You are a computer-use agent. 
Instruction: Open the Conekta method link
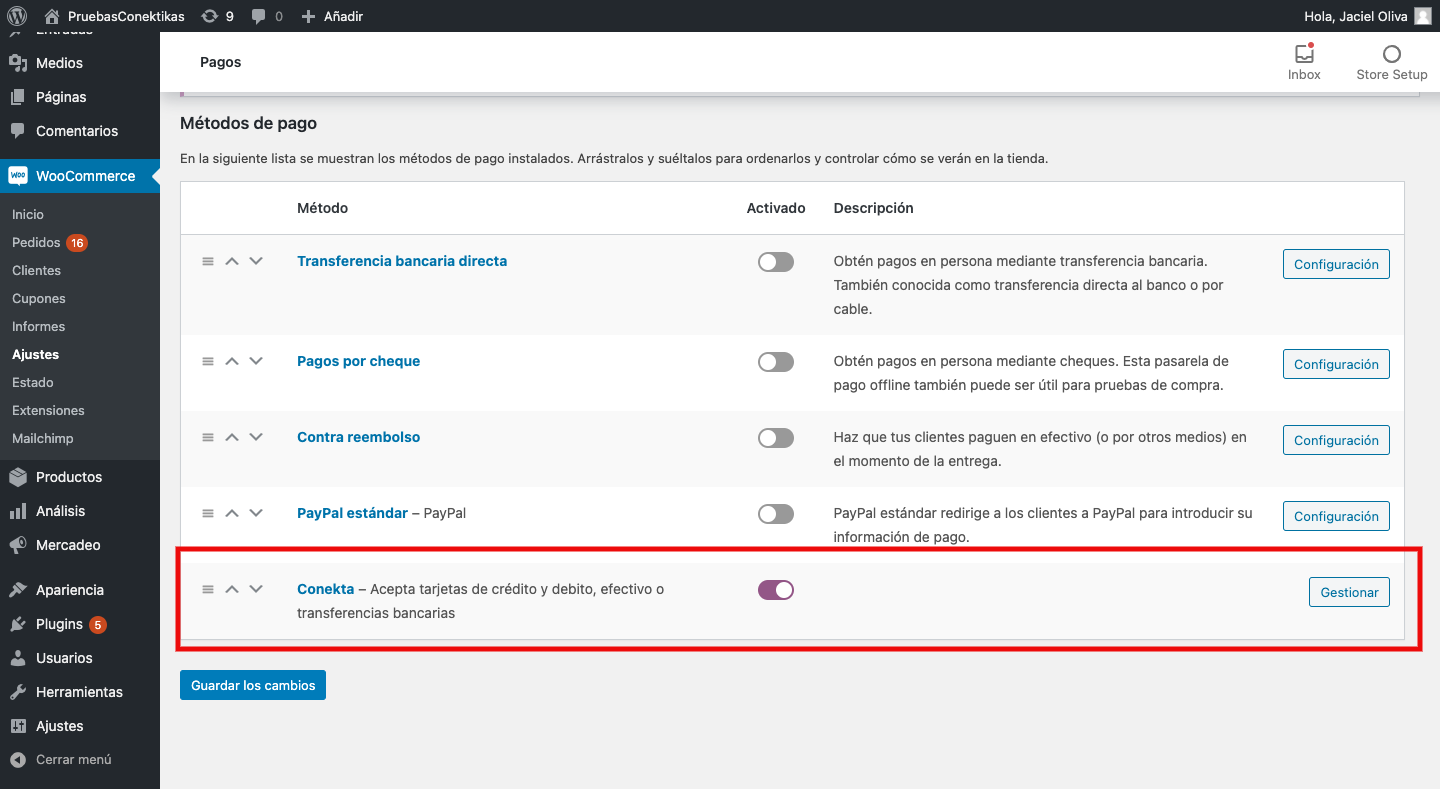[x=325, y=589]
